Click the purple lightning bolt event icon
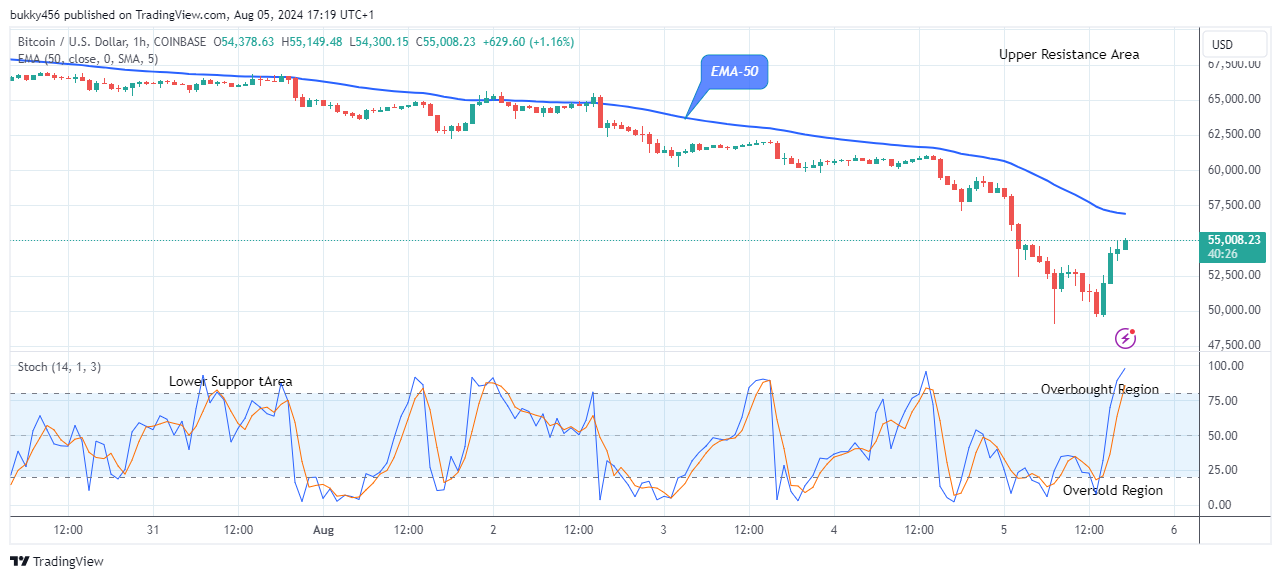 coord(1126,338)
